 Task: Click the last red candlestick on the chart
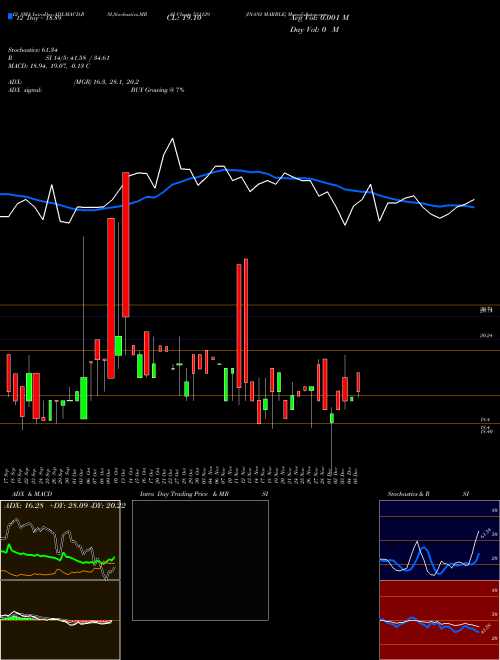[x=358, y=382]
